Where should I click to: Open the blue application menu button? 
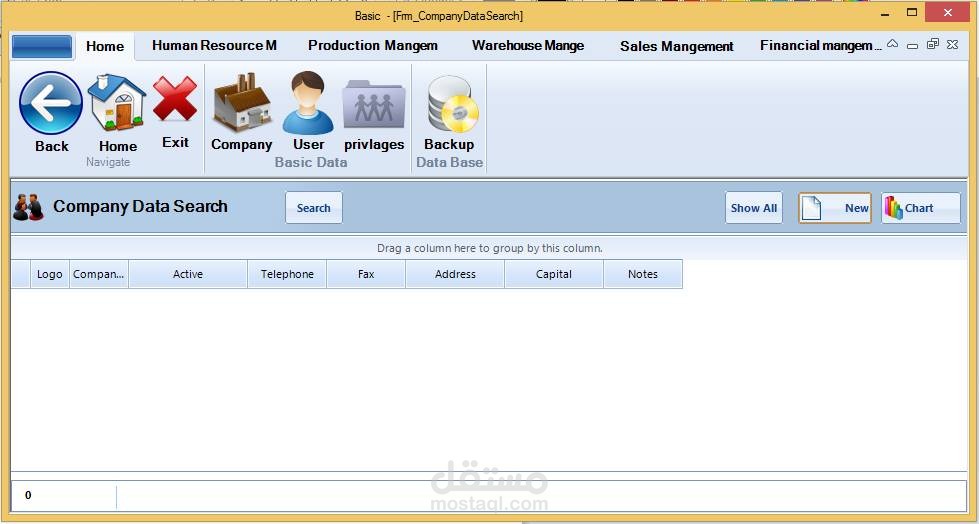point(42,47)
